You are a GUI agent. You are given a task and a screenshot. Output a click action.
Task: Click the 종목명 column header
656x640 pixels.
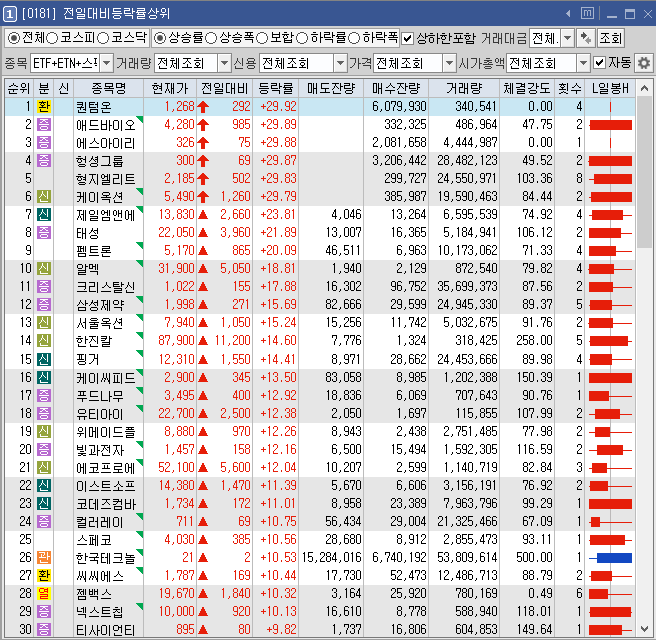(x=108, y=88)
